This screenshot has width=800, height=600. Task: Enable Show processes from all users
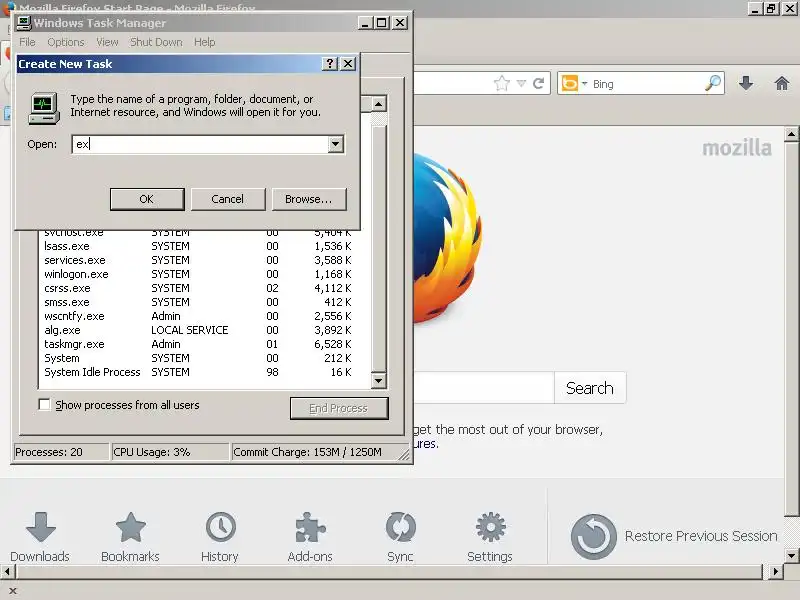(45, 405)
